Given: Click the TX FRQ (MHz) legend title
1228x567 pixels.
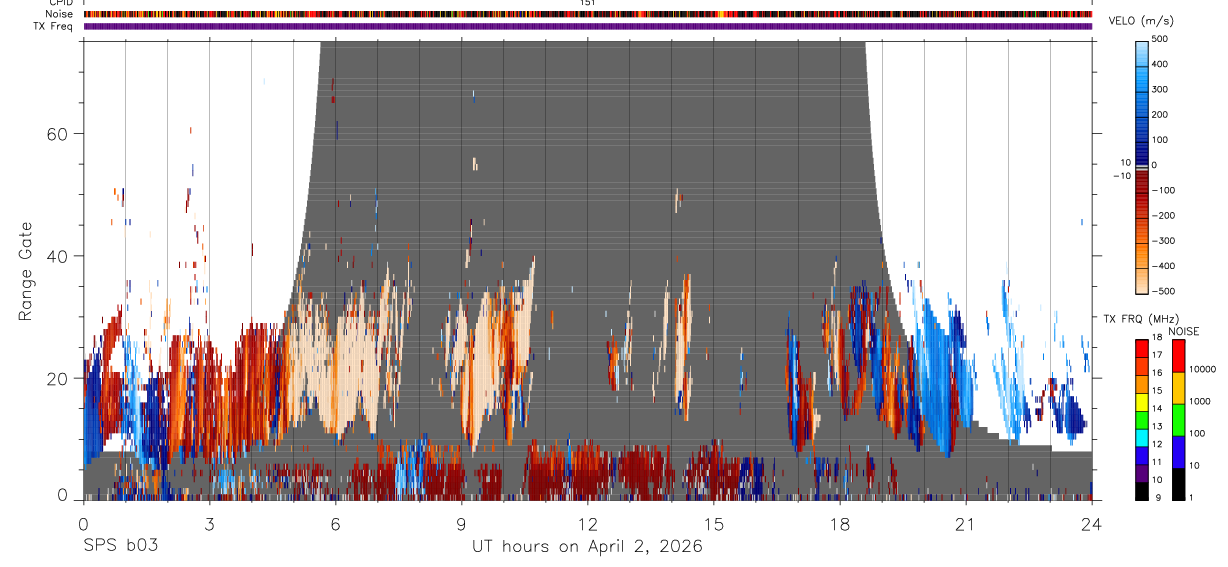Looking at the screenshot, I should pos(1143,318).
